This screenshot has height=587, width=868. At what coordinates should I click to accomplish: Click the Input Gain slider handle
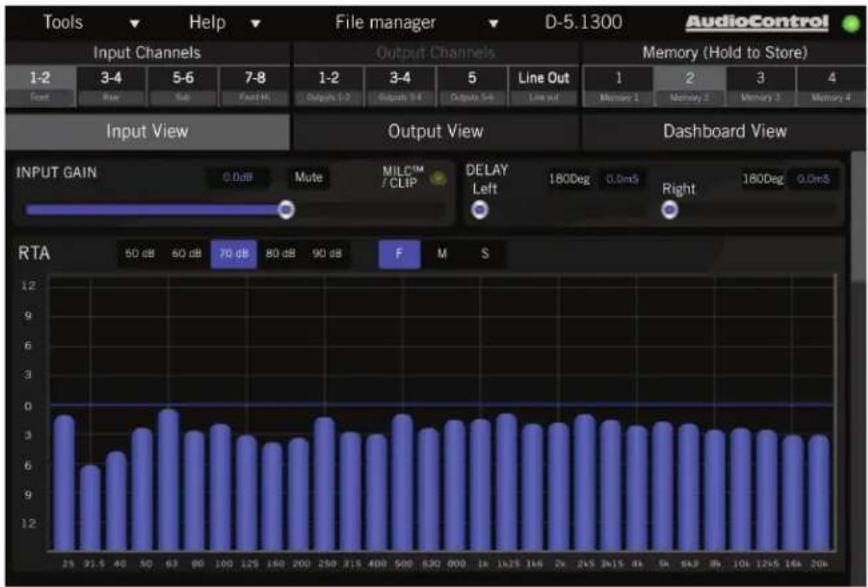click(x=286, y=209)
